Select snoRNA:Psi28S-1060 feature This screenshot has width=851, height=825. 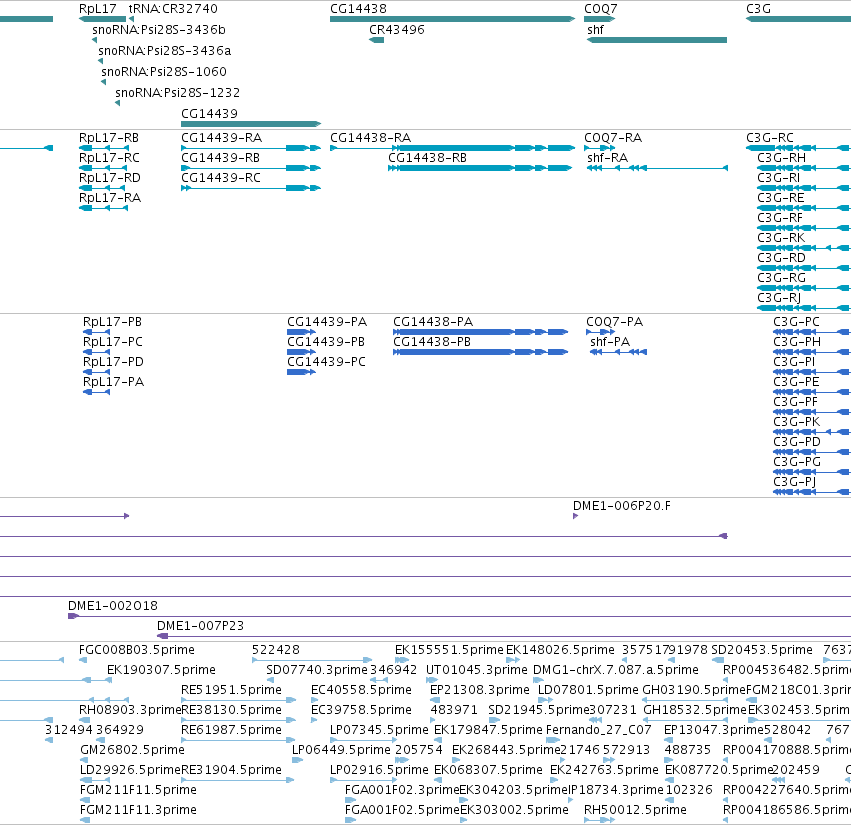point(103,82)
